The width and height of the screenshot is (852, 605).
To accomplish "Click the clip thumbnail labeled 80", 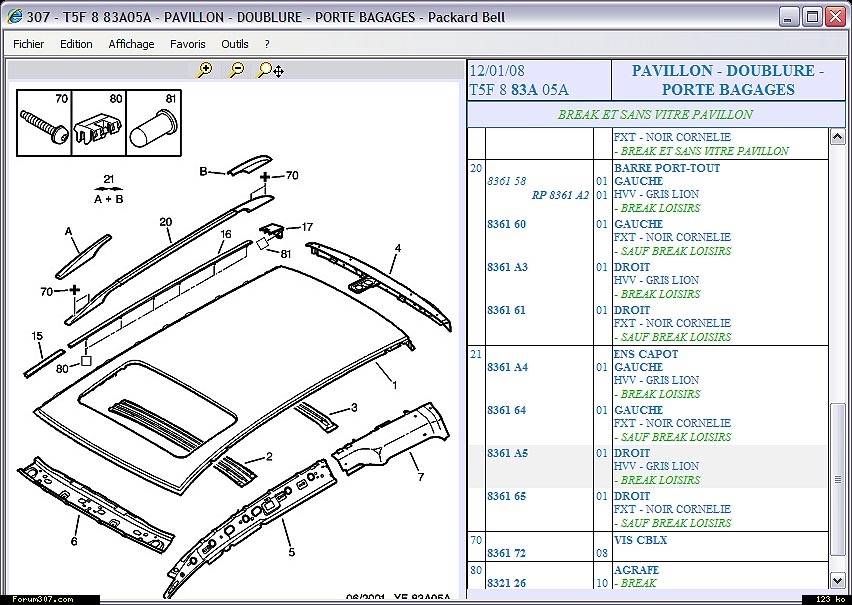I will 99,123.
